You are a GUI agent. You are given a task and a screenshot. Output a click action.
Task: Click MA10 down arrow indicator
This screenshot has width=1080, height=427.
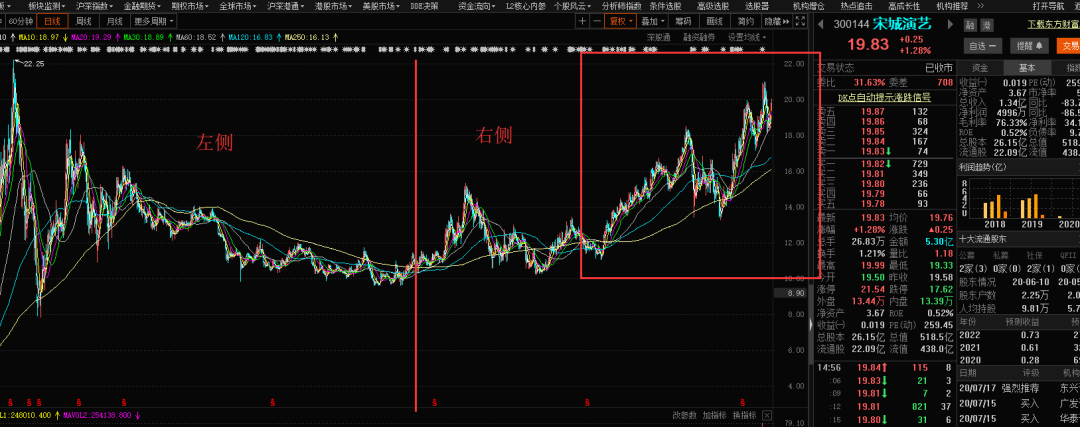coord(65,37)
